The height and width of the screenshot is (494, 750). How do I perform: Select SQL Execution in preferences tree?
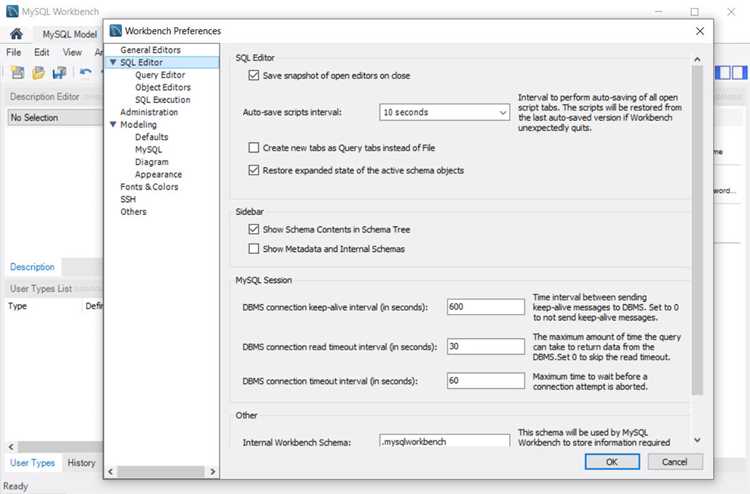(163, 99)
